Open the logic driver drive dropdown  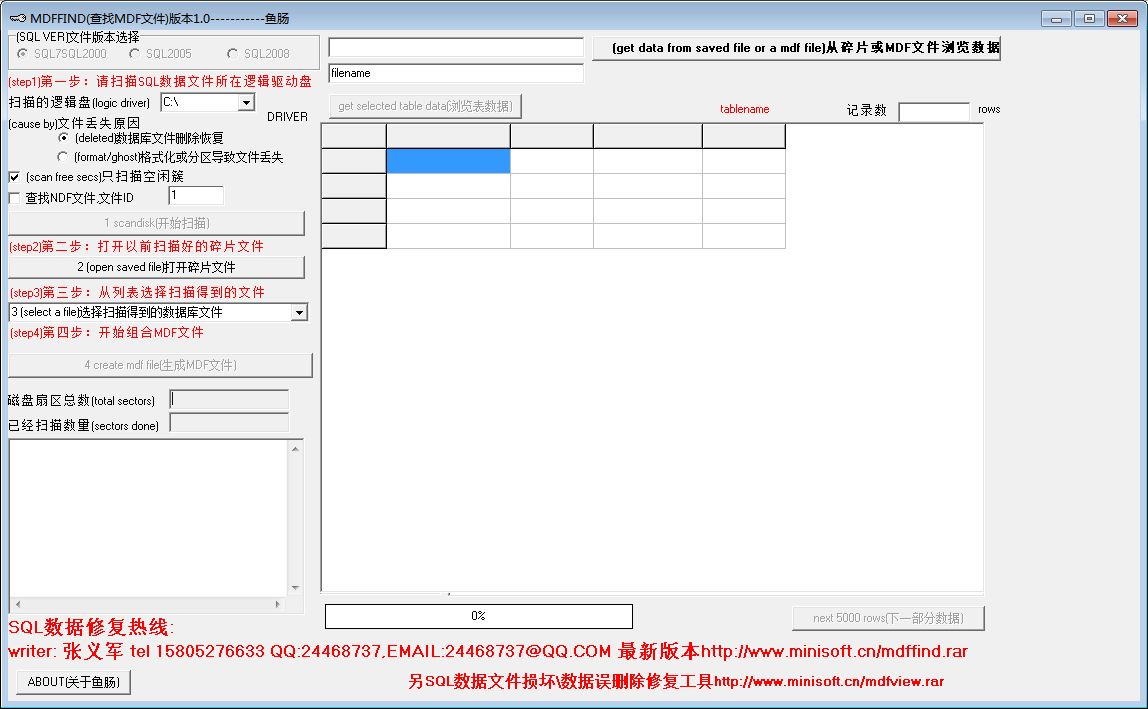[244, 102]
